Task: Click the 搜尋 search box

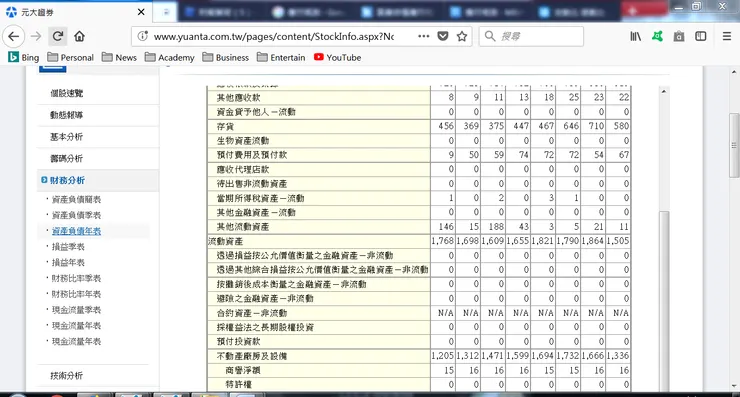Action: click(531, 36)
